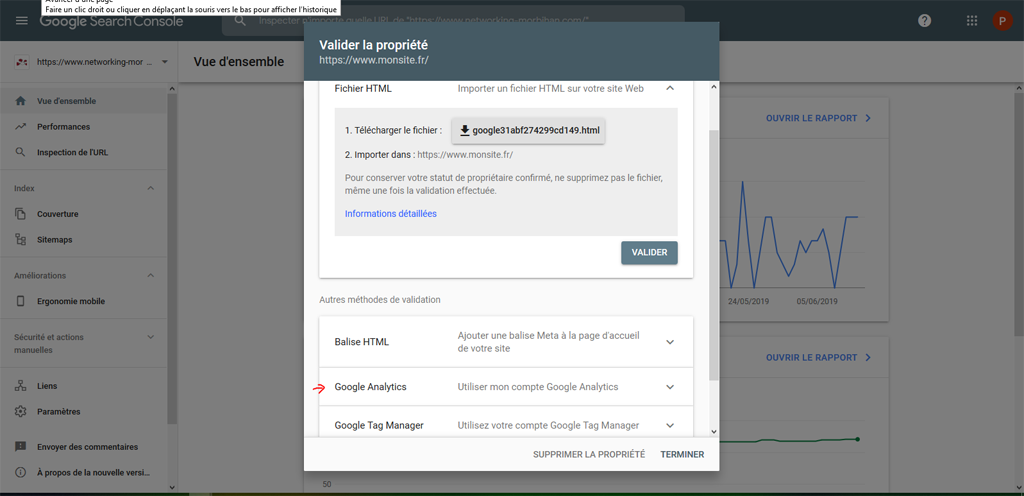This screenshot has height=496, width=1024.
Task: Click the VALIDER button
Action: pos(649,253)
